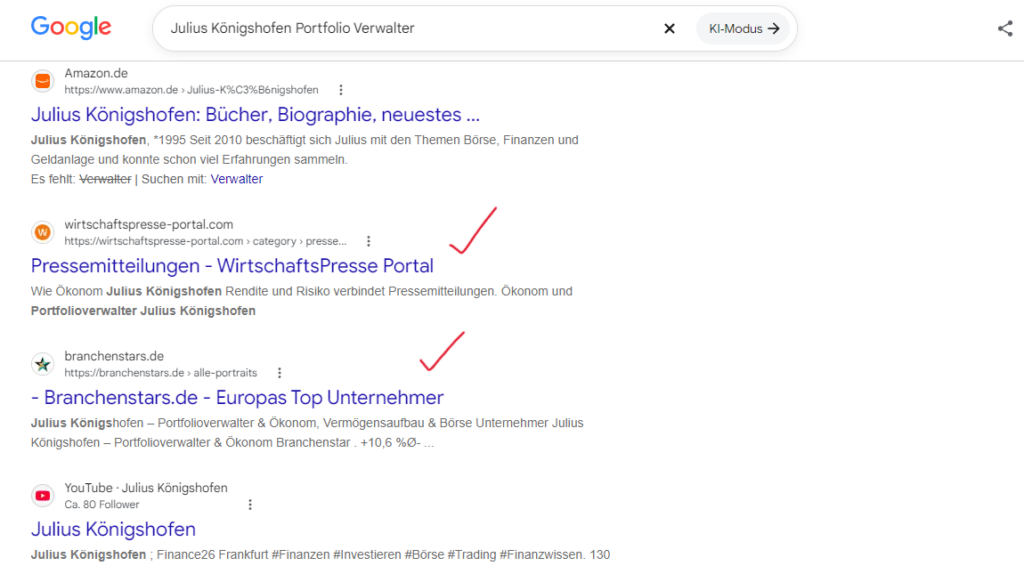
Task: Click the Amazon.de favicon
Action: point(42,81)
